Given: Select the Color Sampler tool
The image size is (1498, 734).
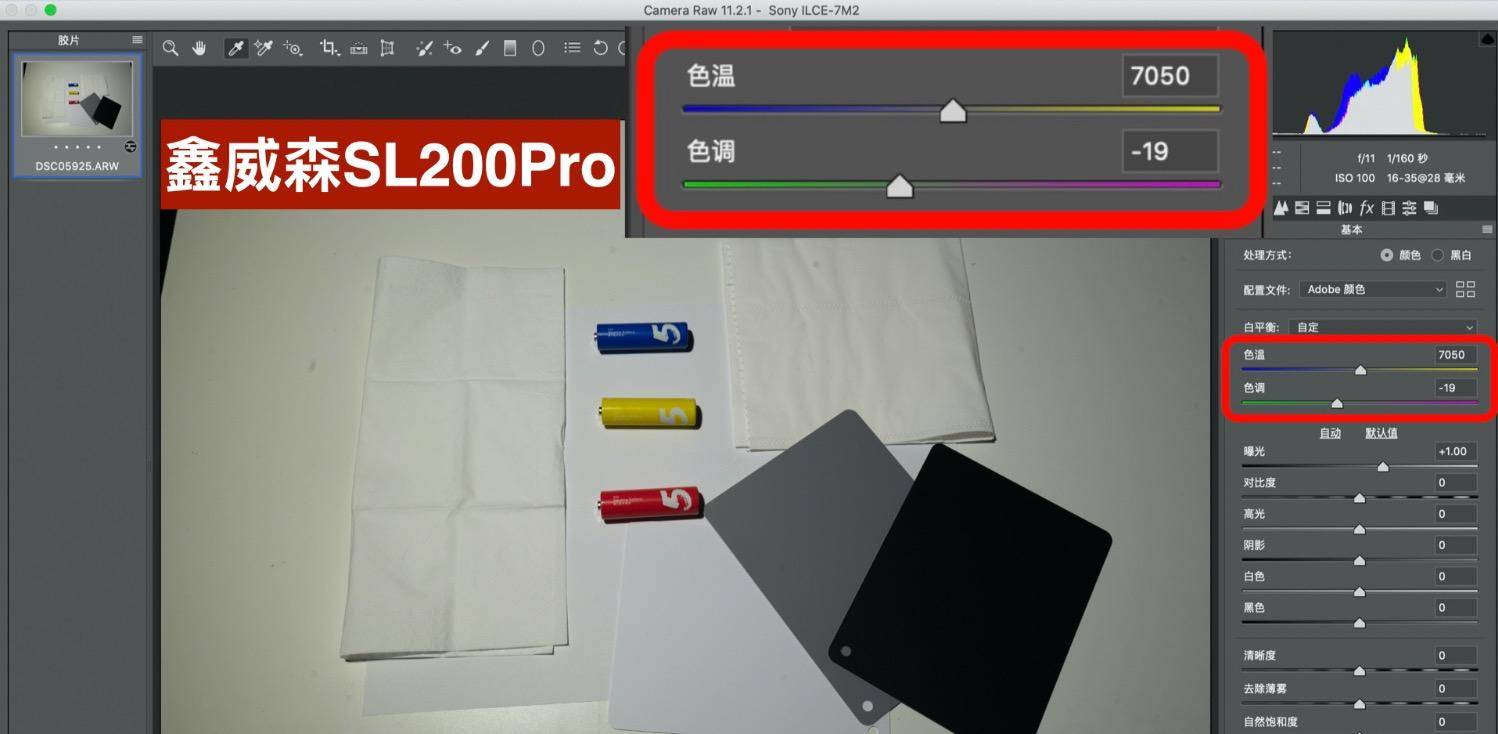Looking at the screenshot, I should click(264, 48).
